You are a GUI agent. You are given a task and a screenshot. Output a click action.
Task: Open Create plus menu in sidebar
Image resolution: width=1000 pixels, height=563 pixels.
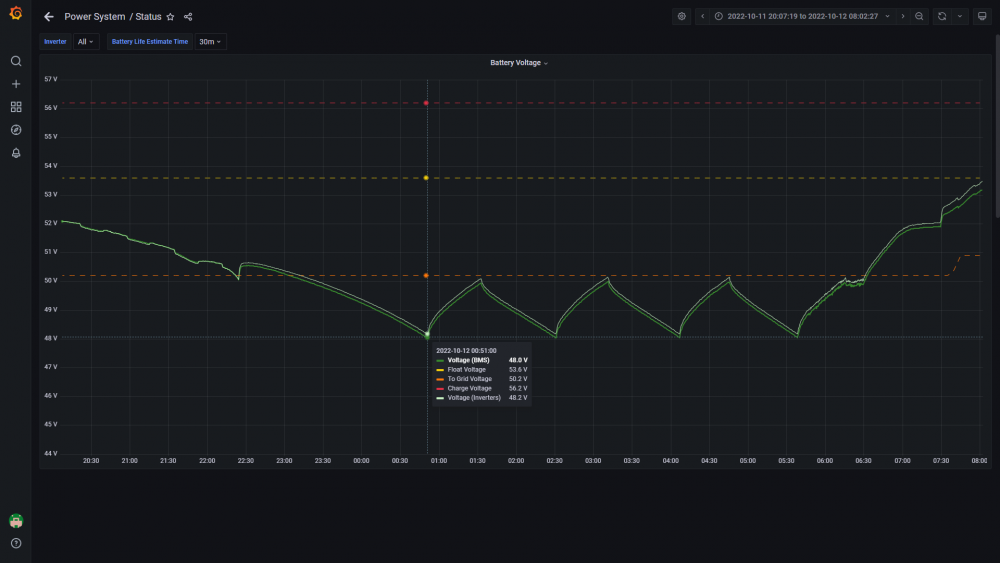16,84
